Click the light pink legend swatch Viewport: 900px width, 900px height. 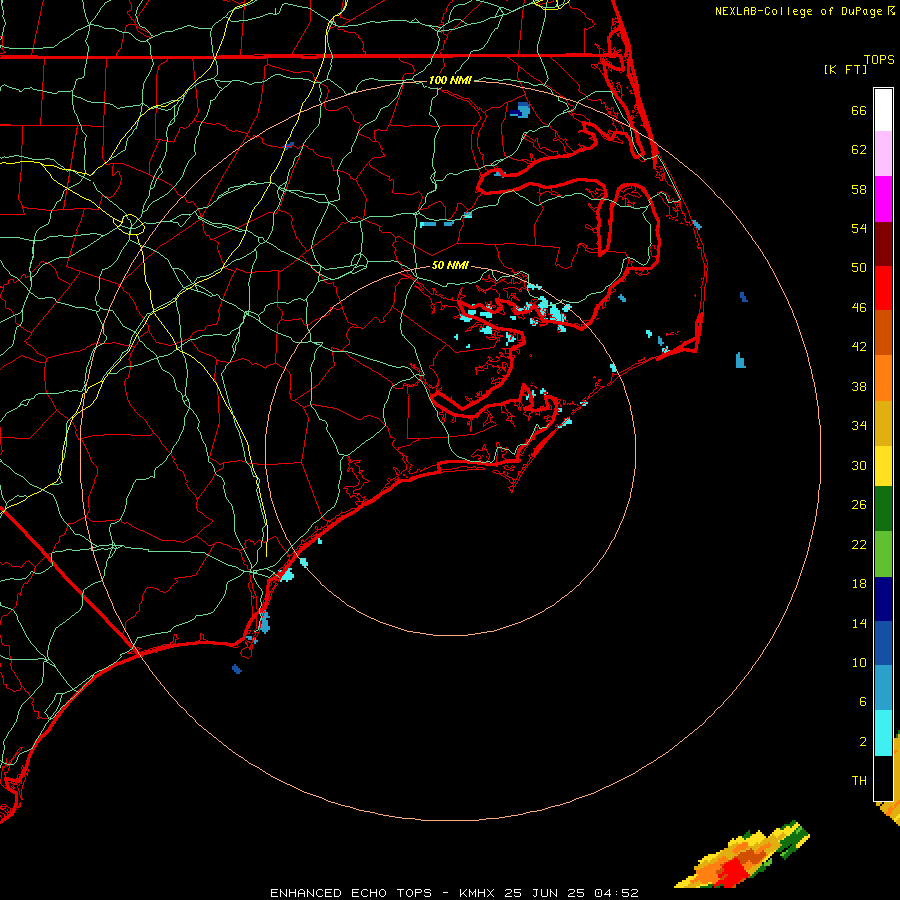[x=883, y=154]
